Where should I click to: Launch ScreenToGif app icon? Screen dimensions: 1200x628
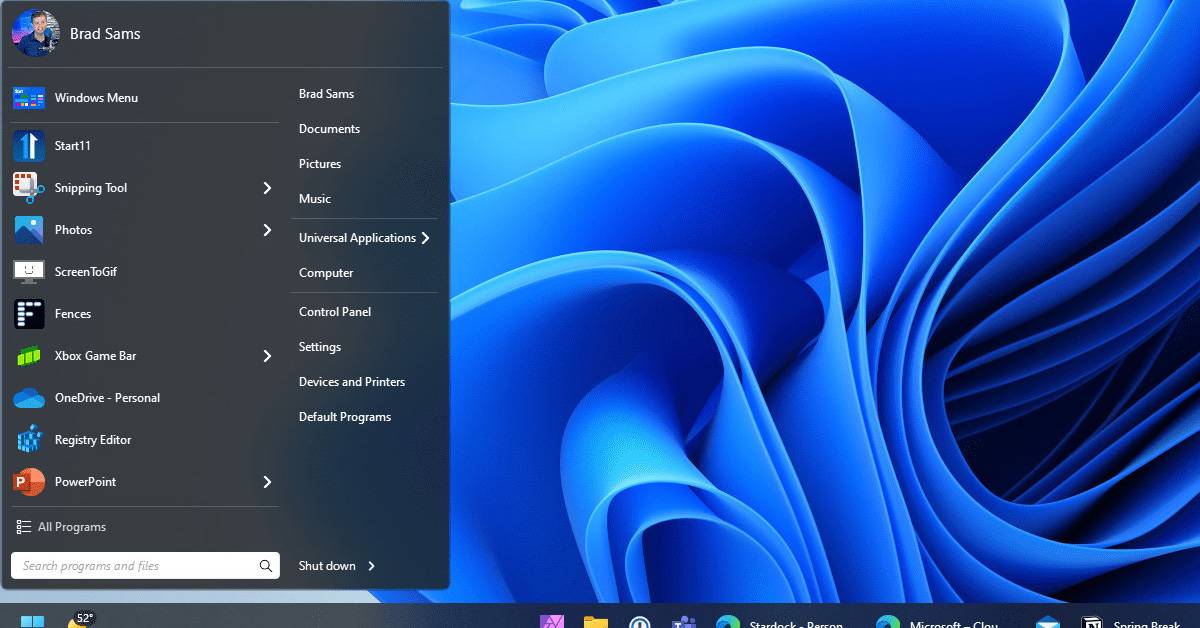29,272
